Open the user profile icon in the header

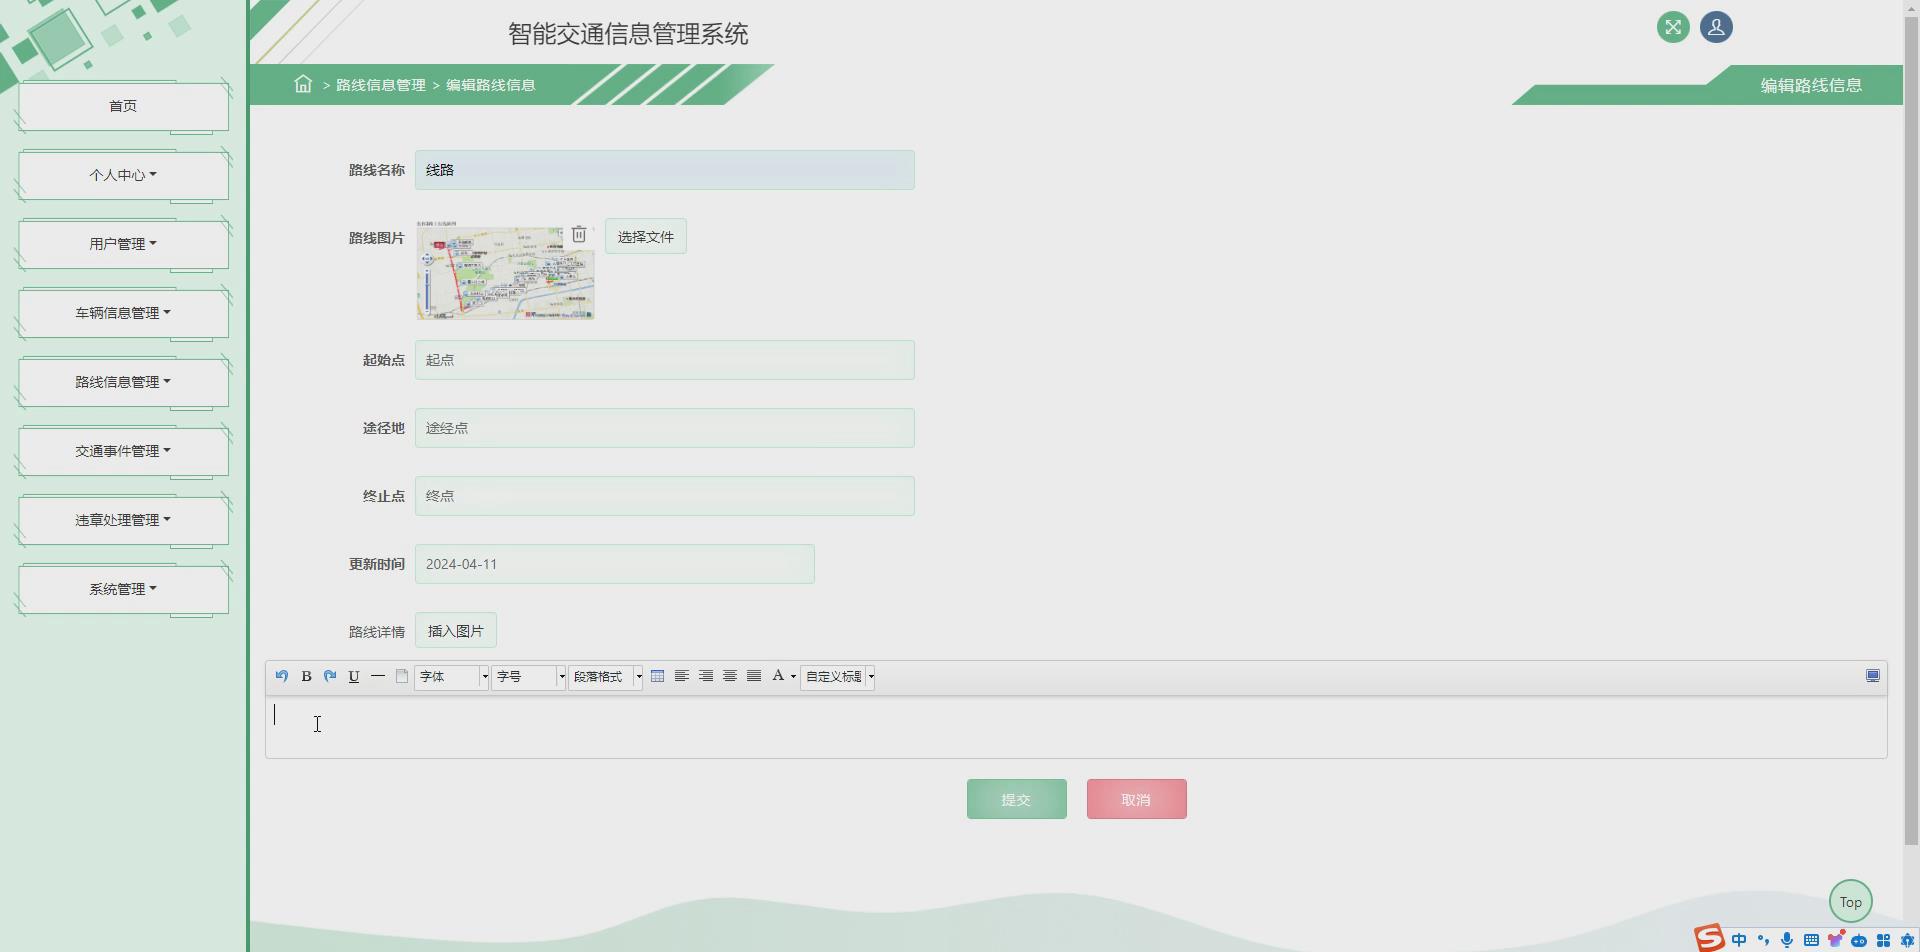pos(1716,27)
